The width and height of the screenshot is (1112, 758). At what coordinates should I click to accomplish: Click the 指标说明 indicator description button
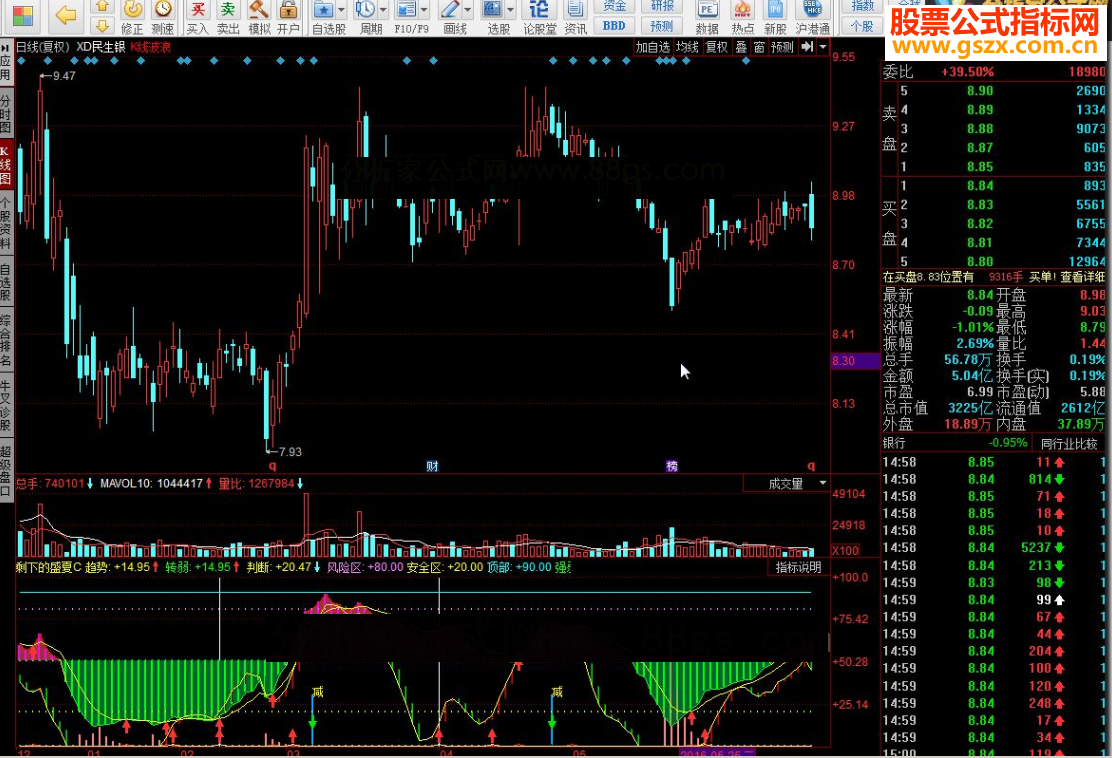[799, 567]
